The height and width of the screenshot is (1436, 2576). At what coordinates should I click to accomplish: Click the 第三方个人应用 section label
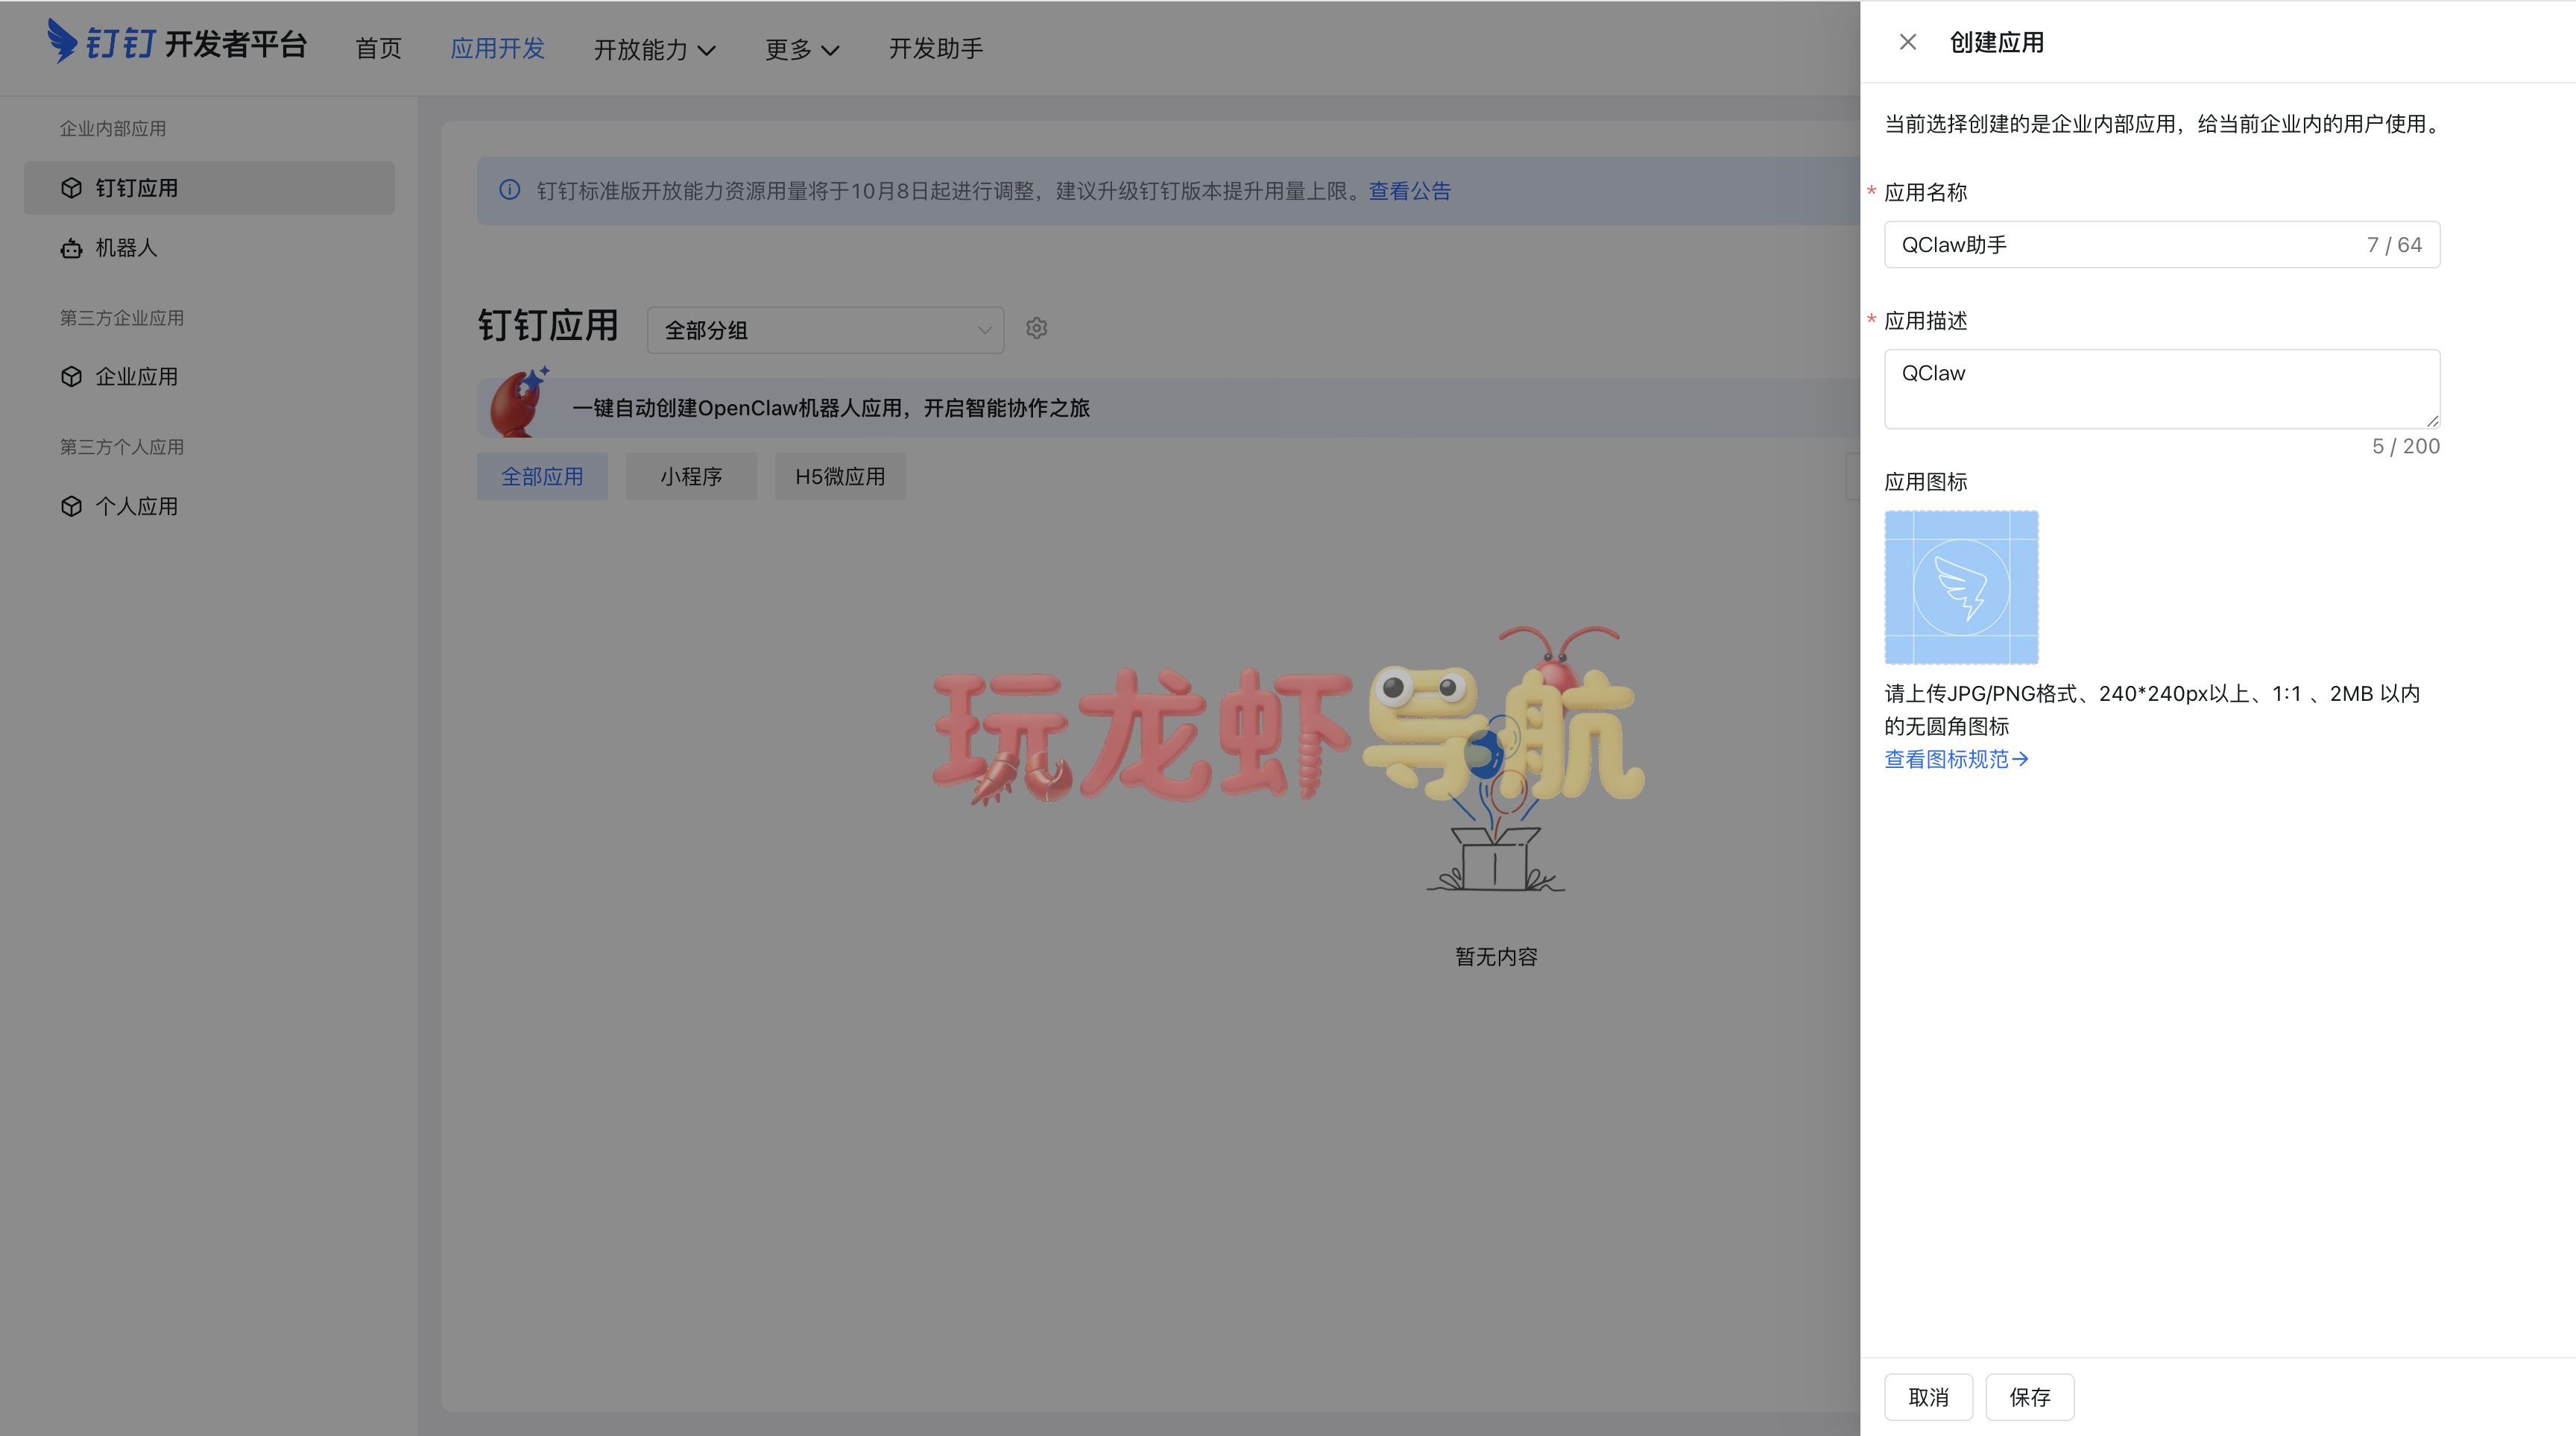pos(122,447)
